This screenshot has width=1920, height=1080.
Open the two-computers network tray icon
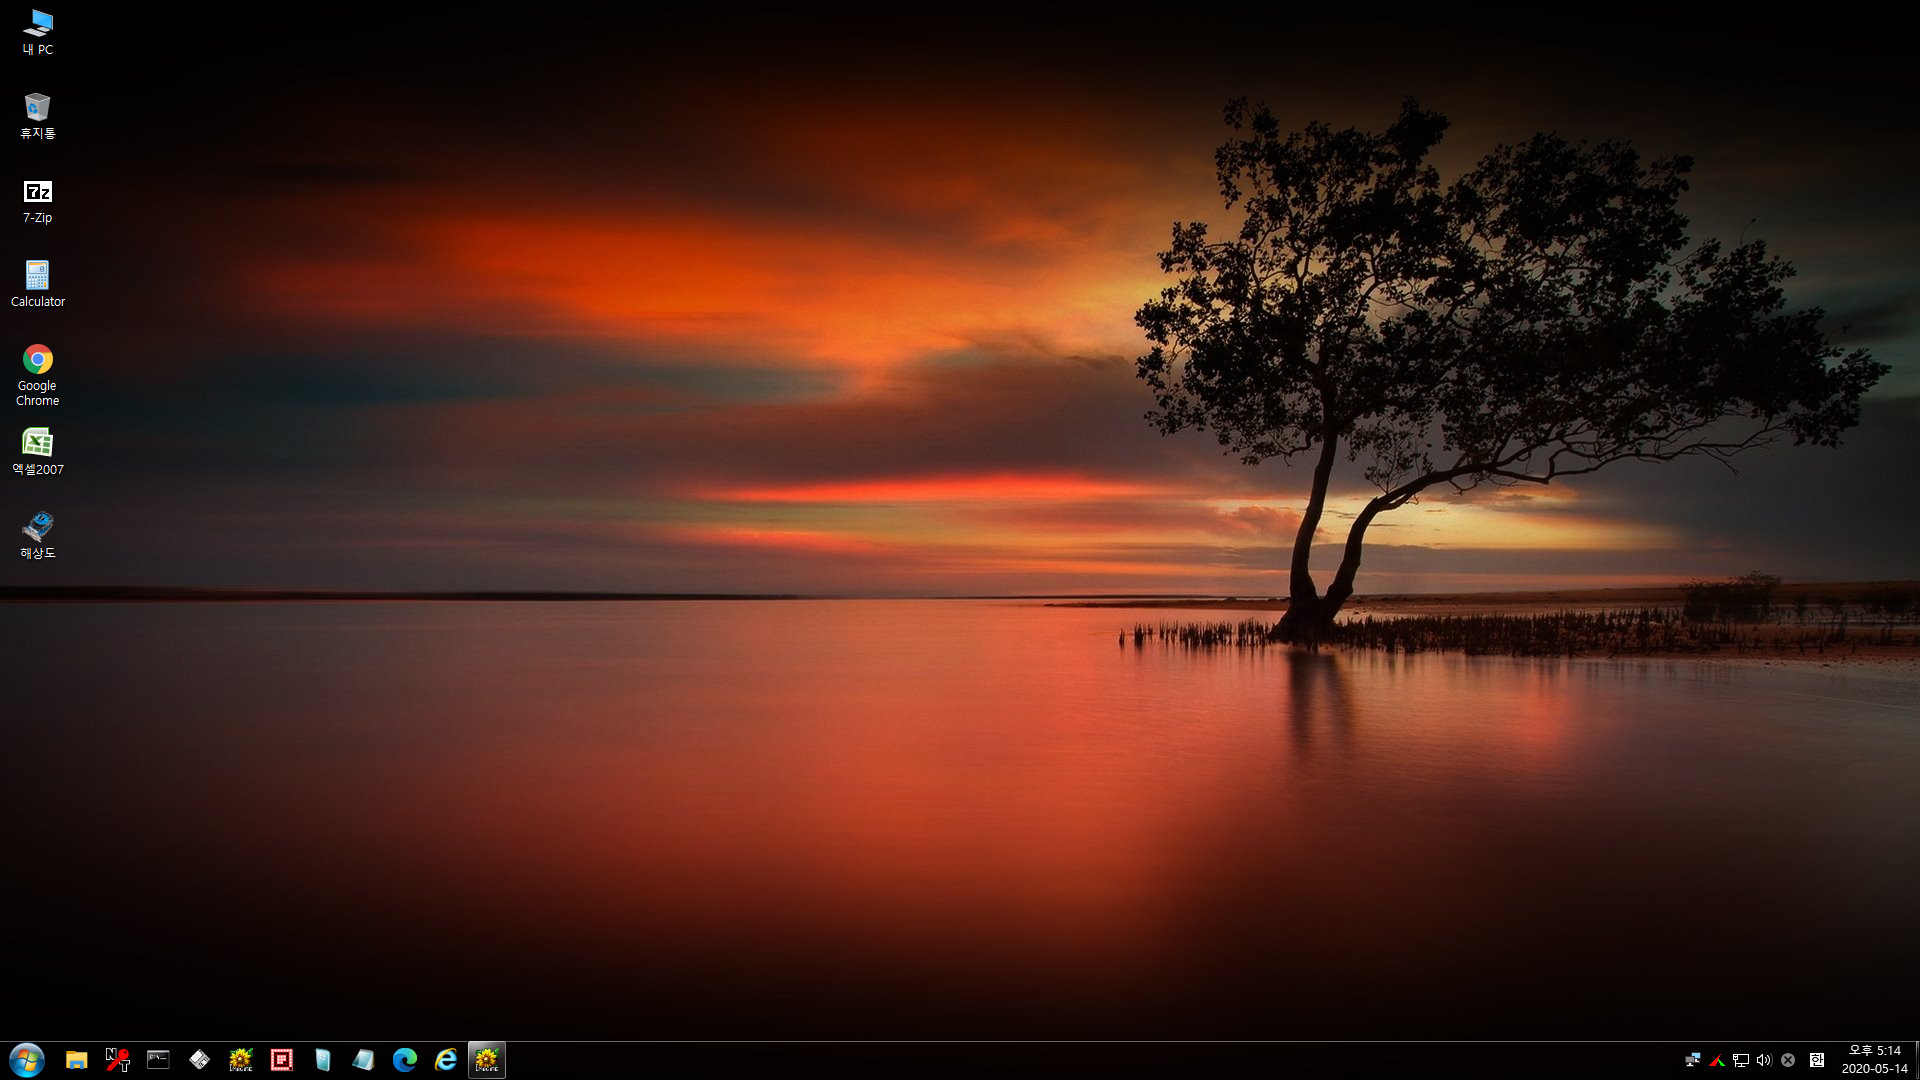click(1693, 1060)
